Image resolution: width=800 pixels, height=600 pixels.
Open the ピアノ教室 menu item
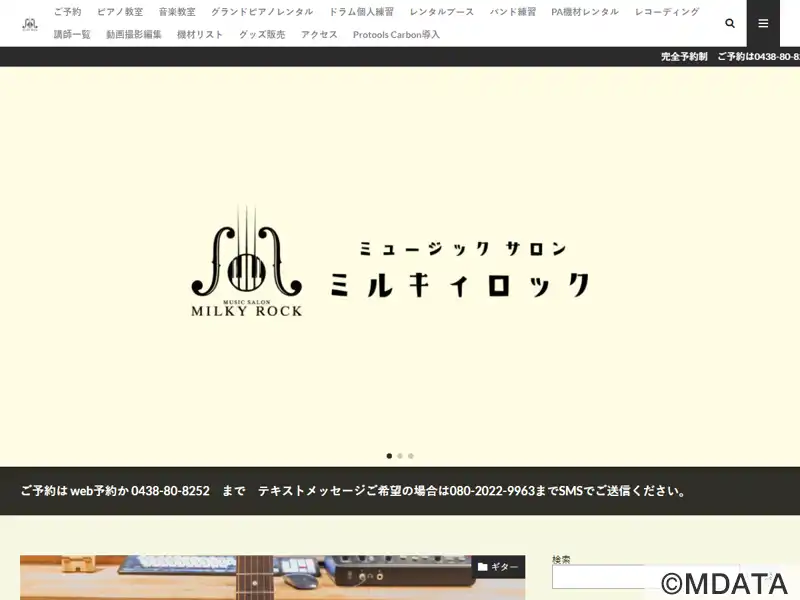coord(120,12)
